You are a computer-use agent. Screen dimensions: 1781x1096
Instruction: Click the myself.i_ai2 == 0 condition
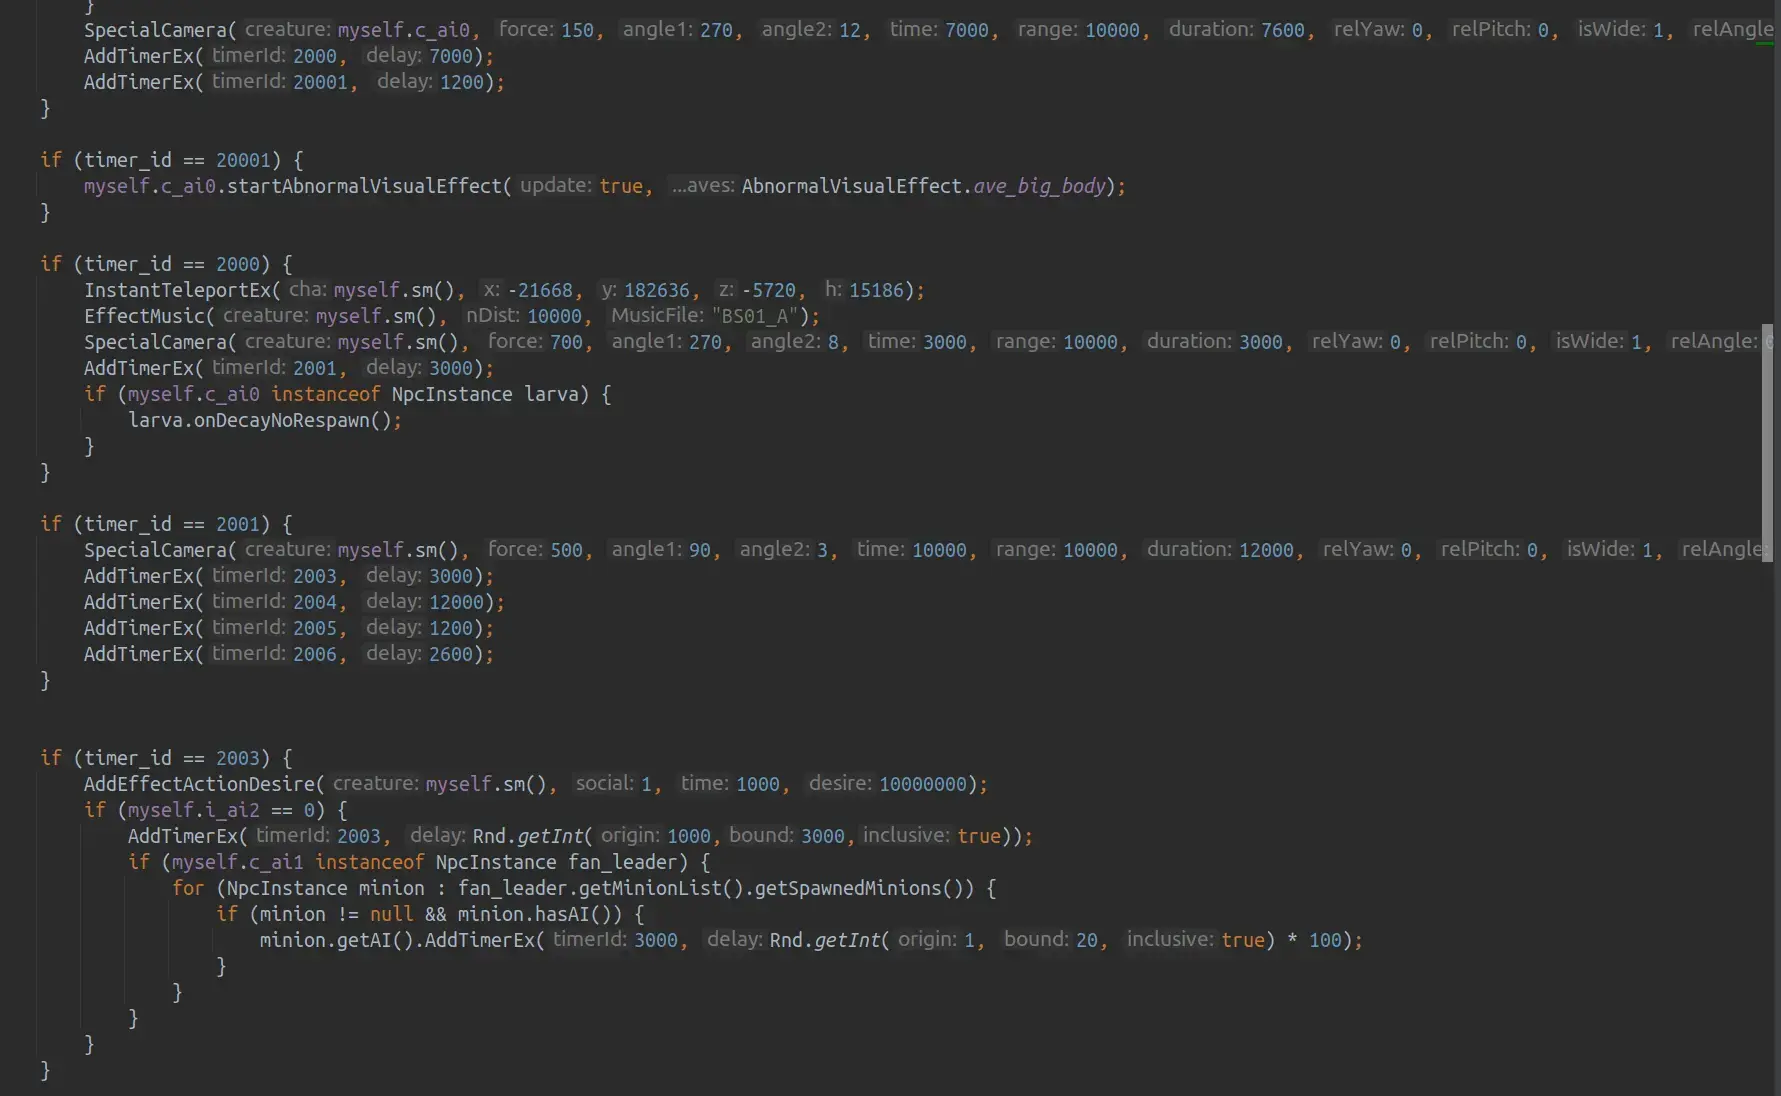(x=221, y=810)
